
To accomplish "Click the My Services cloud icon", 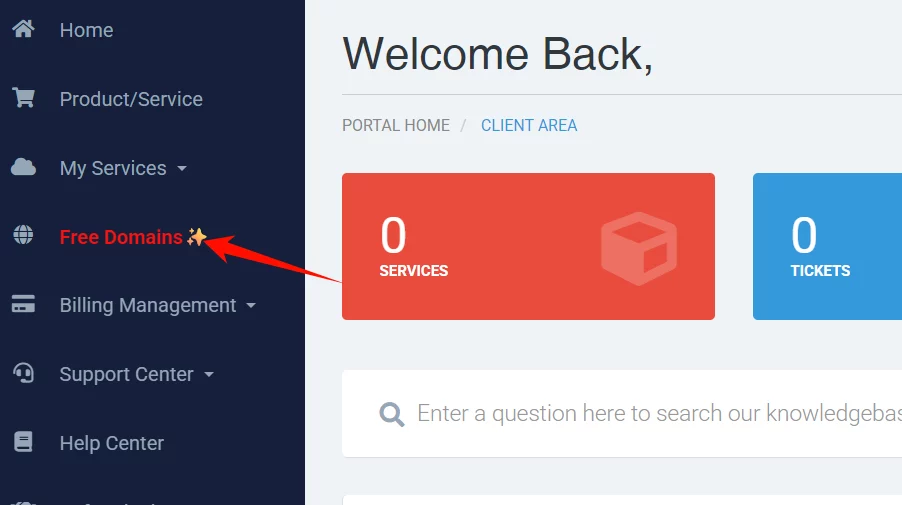I will (x=23, y=167).
